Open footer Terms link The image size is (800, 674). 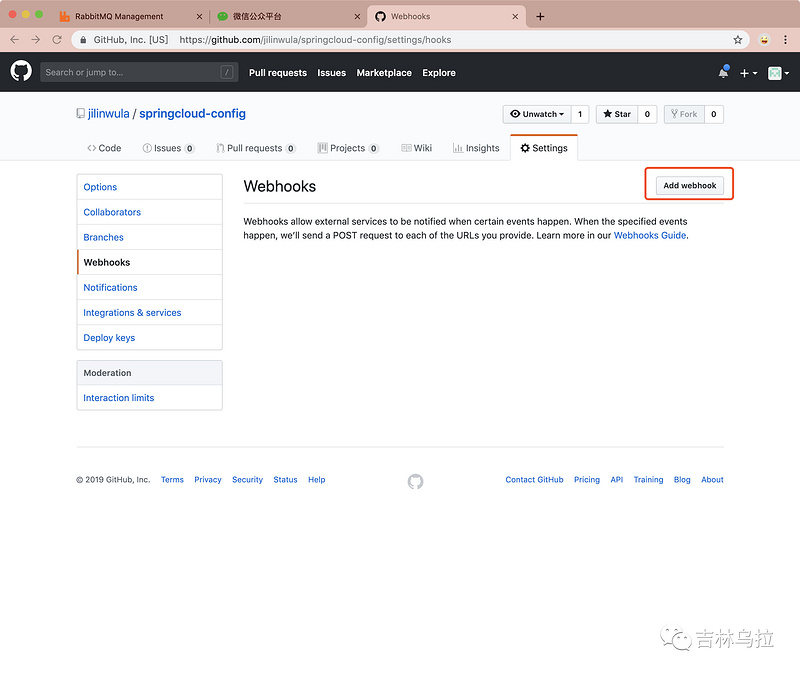coord(172,480)
